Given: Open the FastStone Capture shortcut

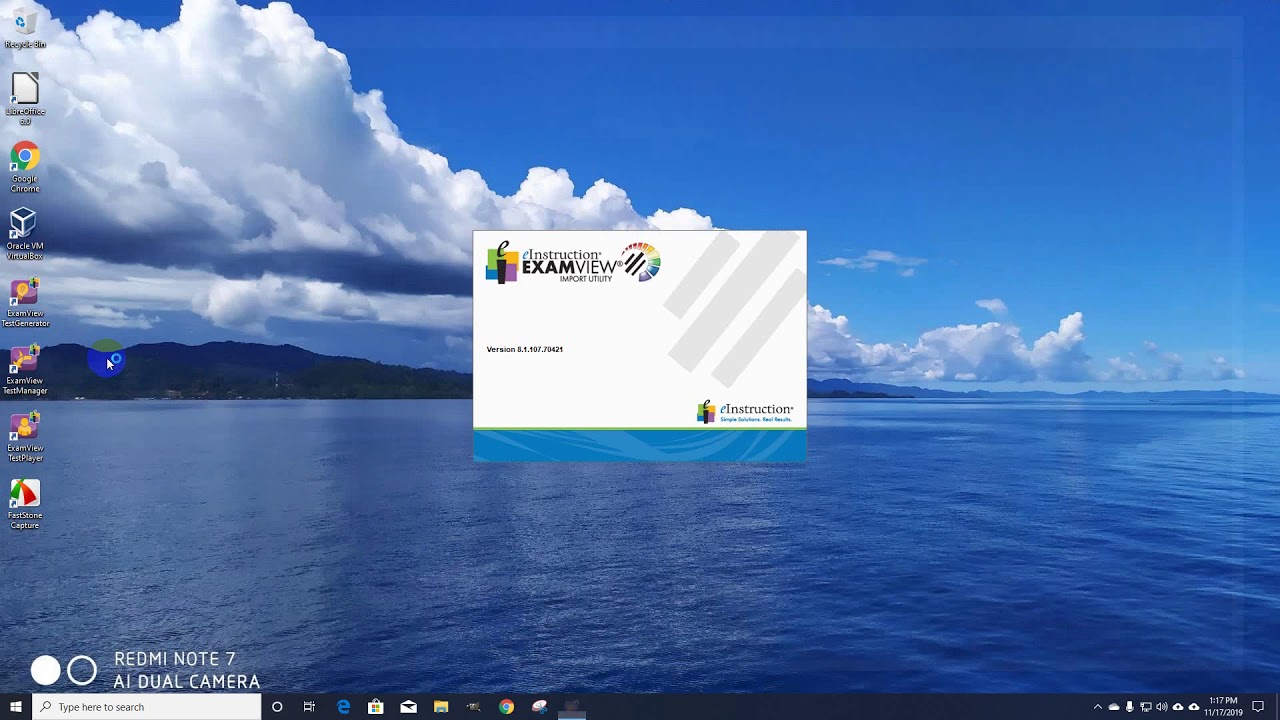Looking at the screenshot, I should (25, 505).
